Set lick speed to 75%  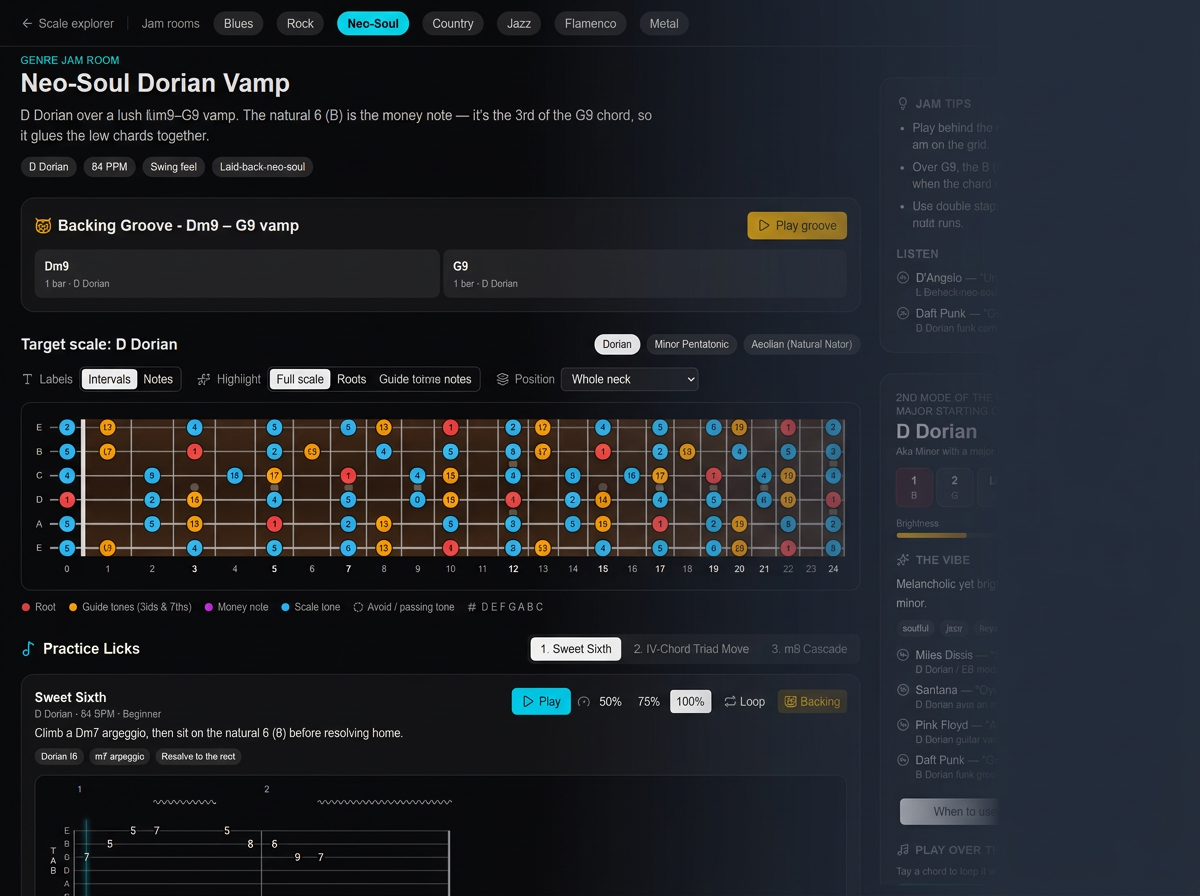pyautogui.click(x=648, y=702)
